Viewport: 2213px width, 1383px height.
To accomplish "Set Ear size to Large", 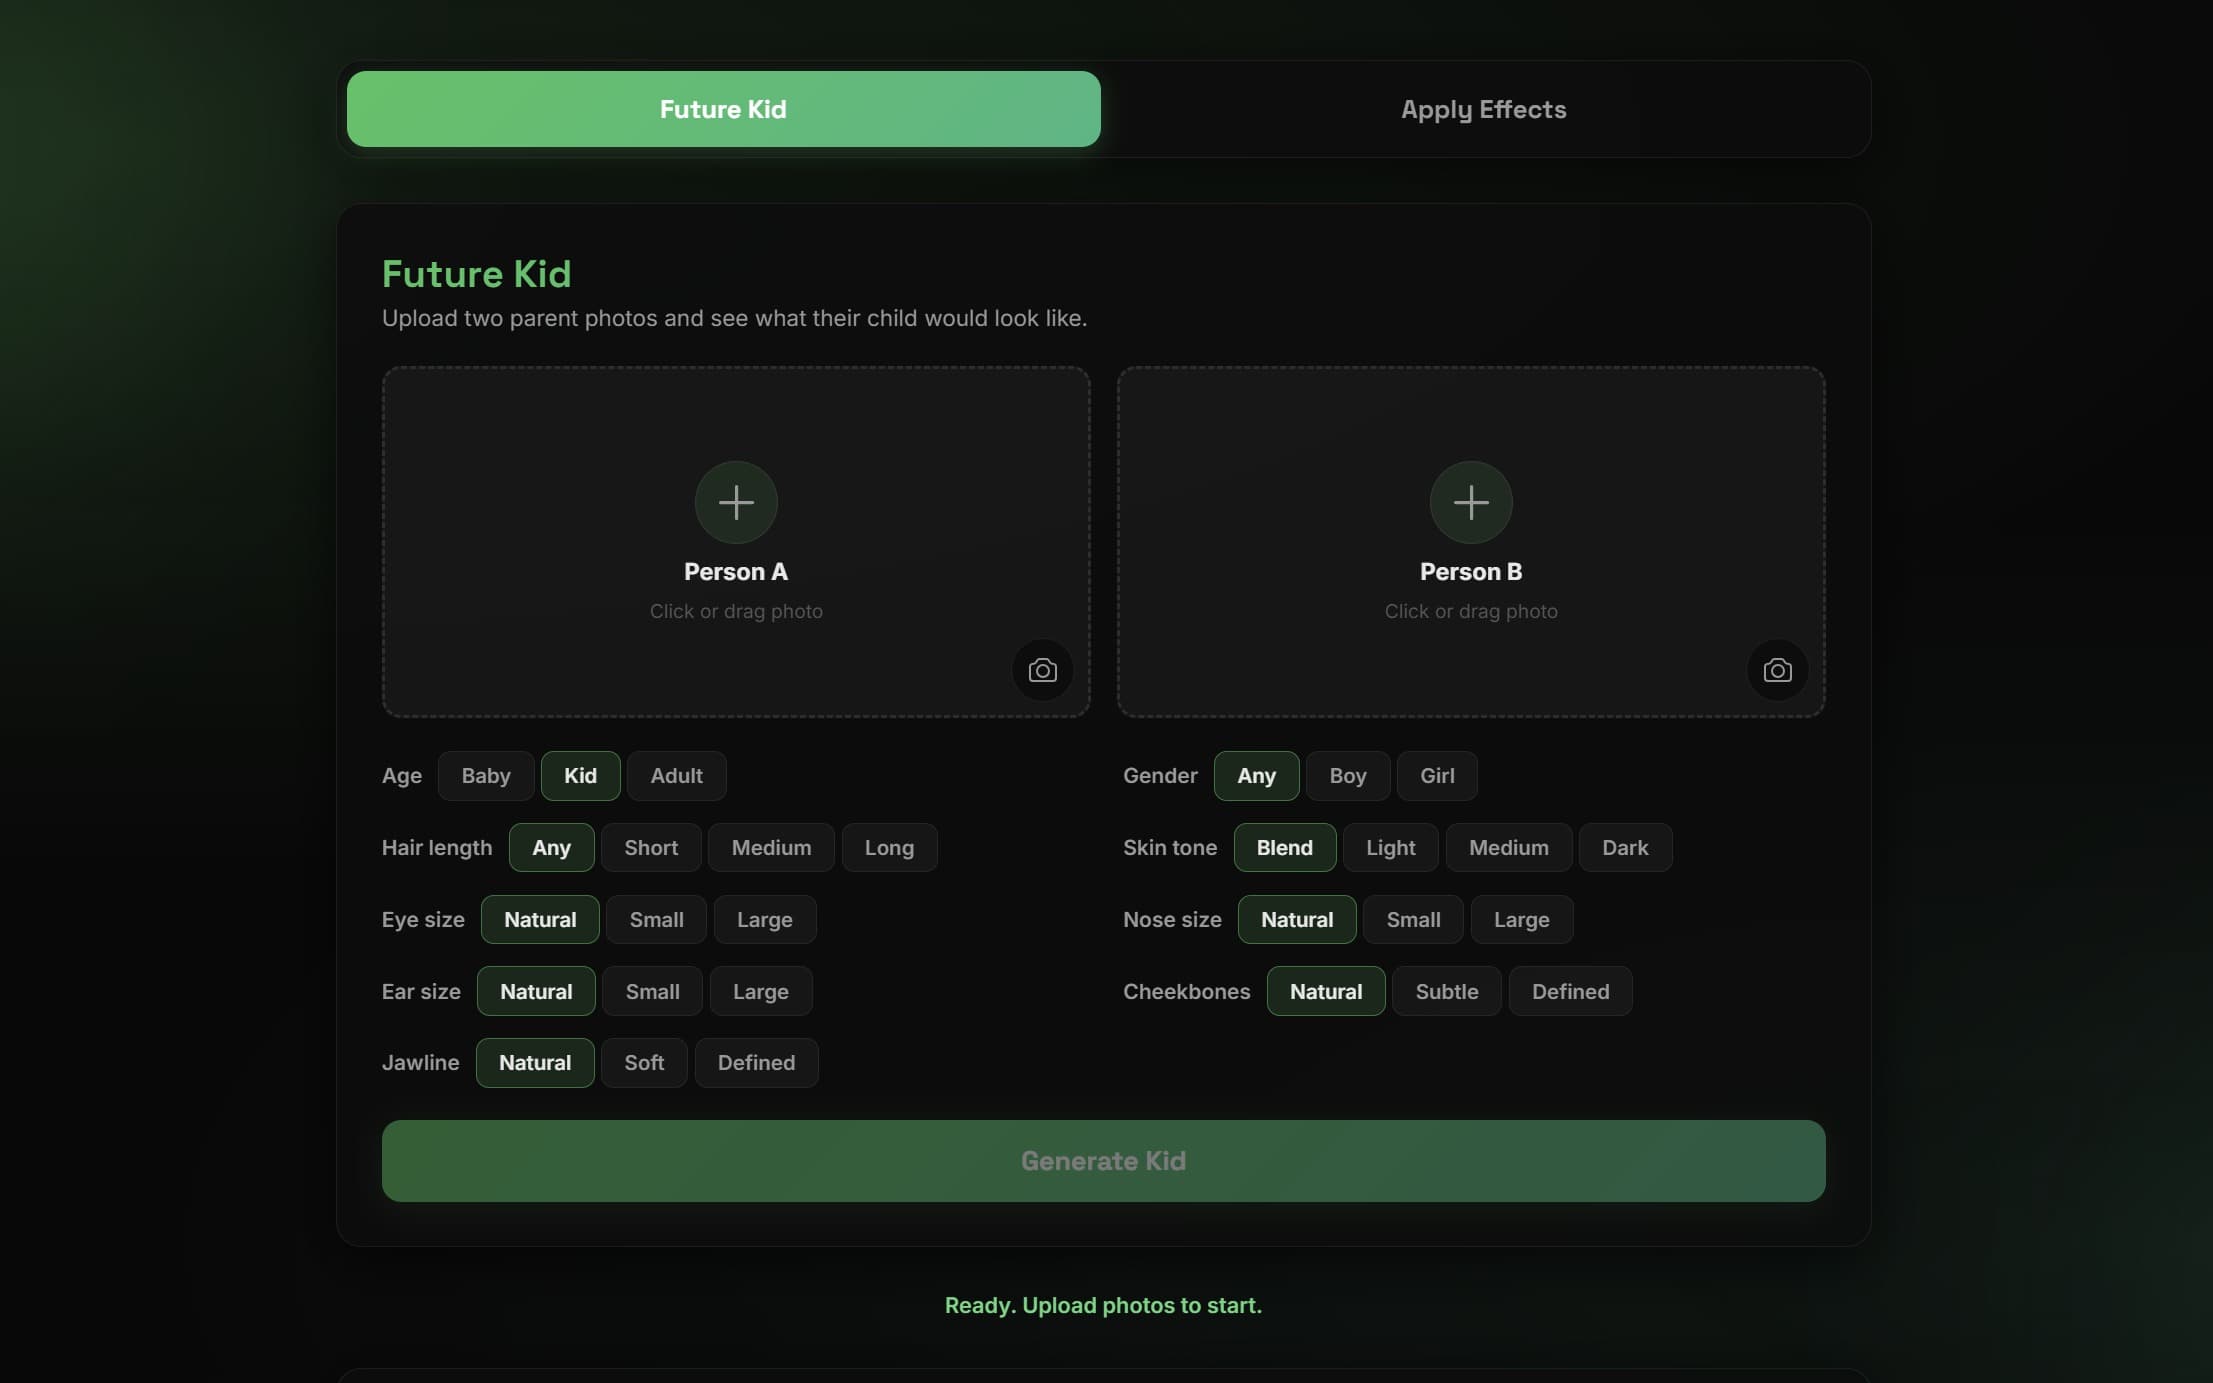I will [760, 992].
